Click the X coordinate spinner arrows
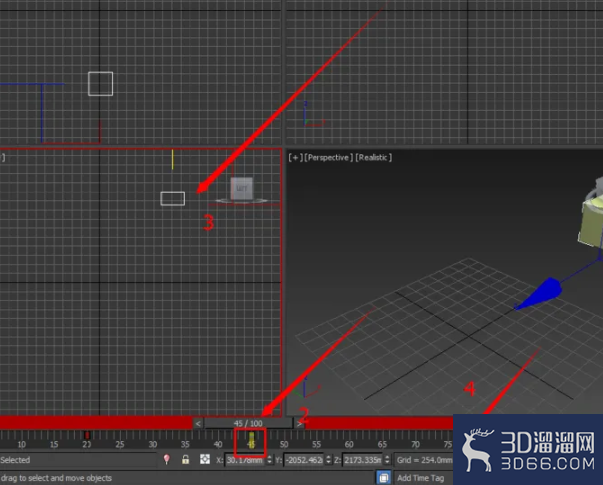The image size is (603, 485). click(x=270, y=460)
